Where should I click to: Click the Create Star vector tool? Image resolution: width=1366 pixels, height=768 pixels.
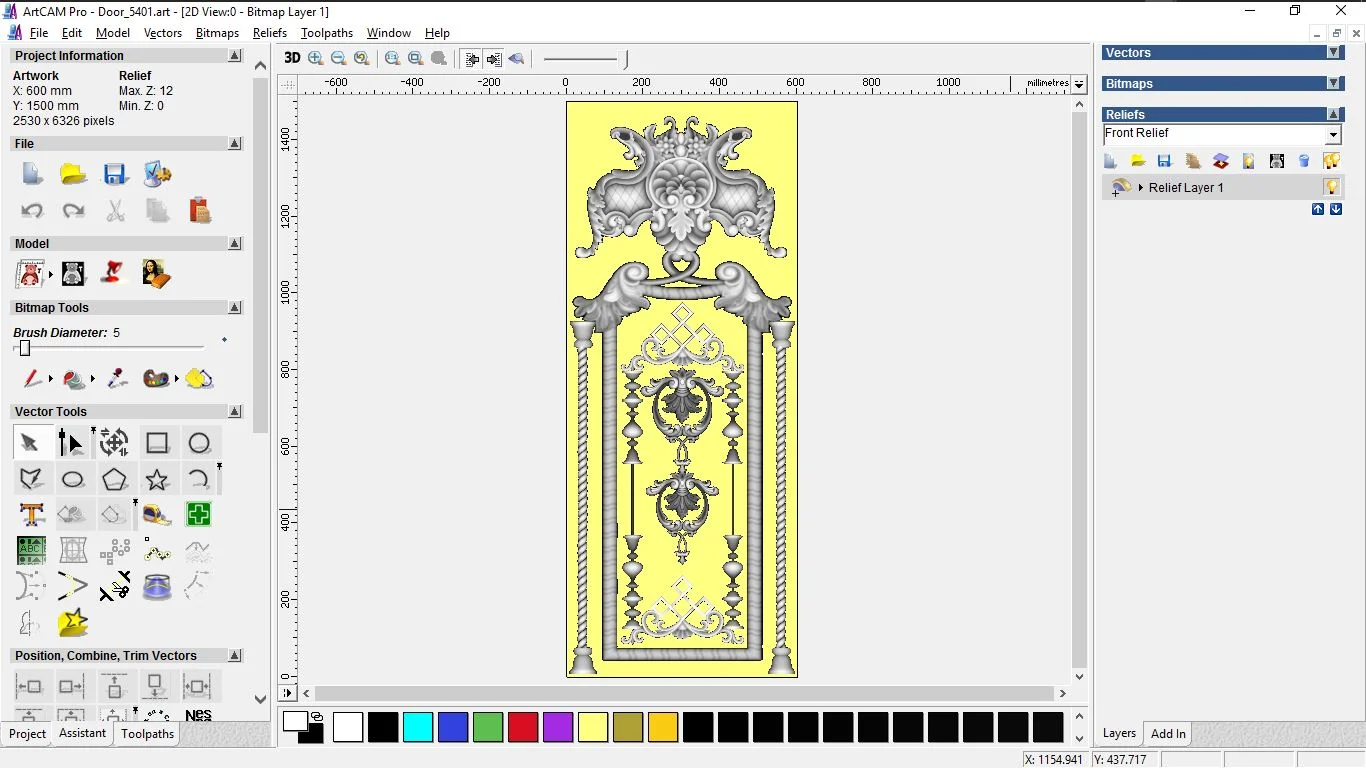click(x=157, y=480)
